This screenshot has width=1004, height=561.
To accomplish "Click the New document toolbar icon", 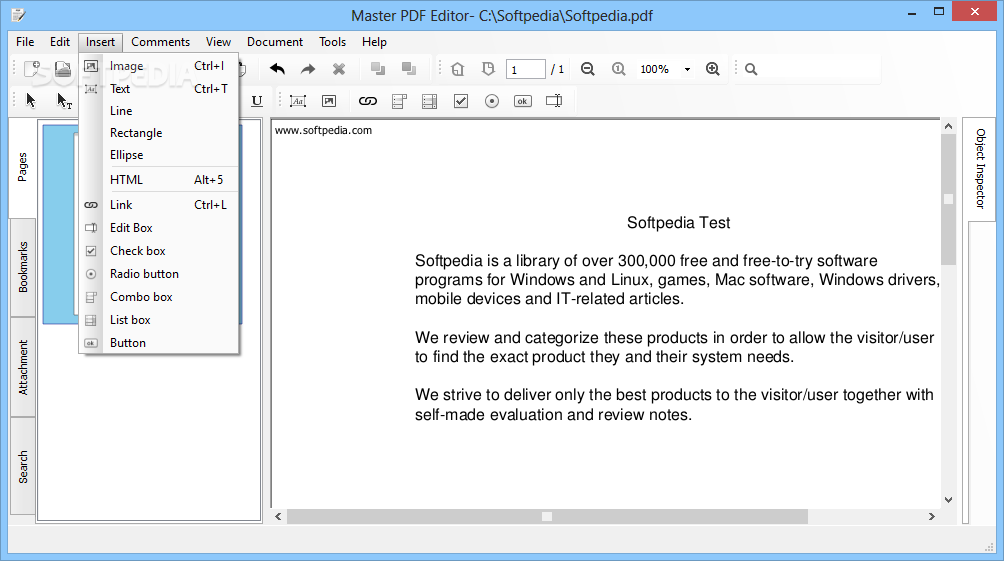I will [32, 69].
